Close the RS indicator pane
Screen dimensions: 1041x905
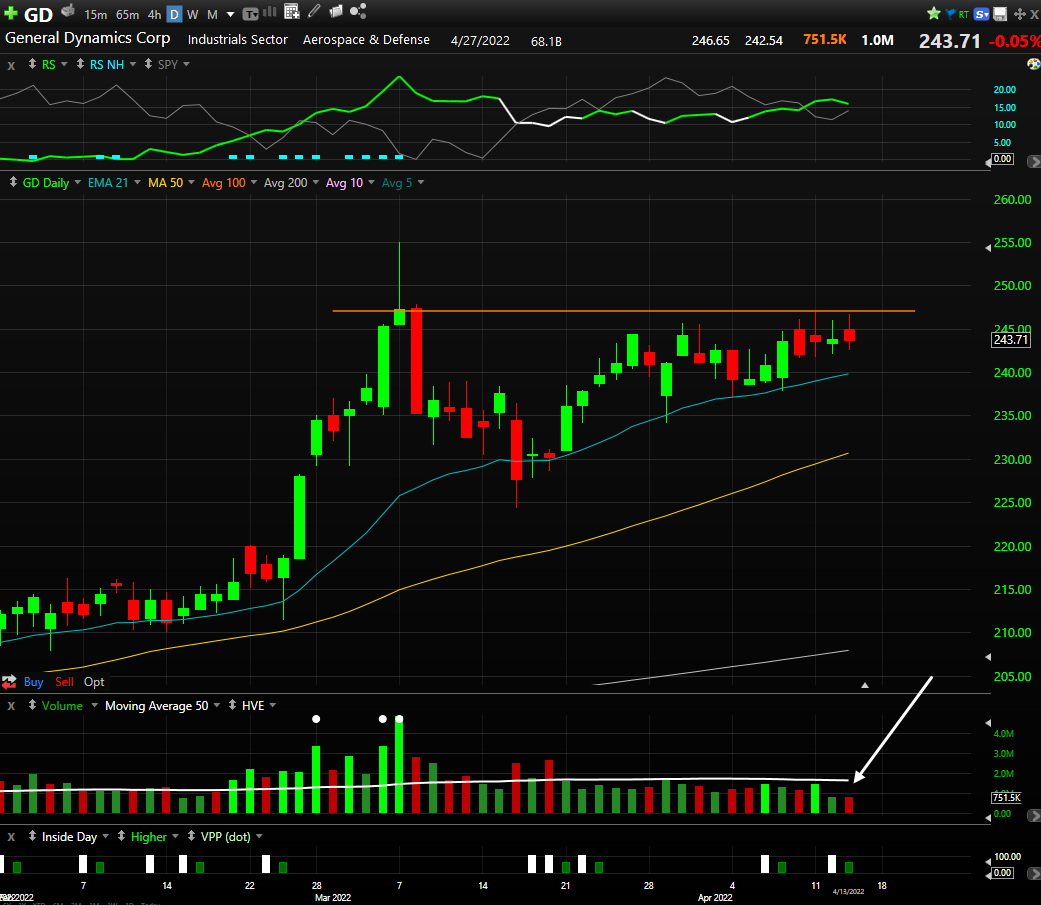click(x=11, y=65)
